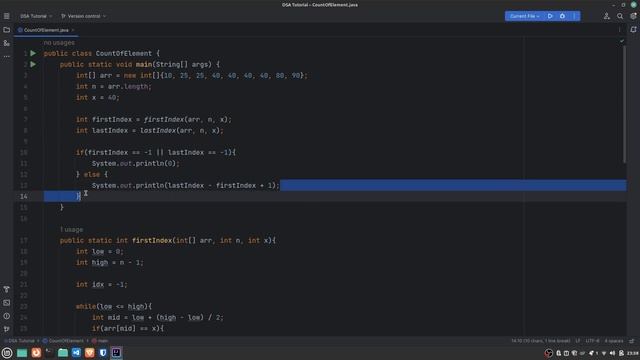Image resolution: width=640 pixels, height=360 pixels.
Task: Open the Structure tool window in the left sidebar
Action: pos(7,43)
